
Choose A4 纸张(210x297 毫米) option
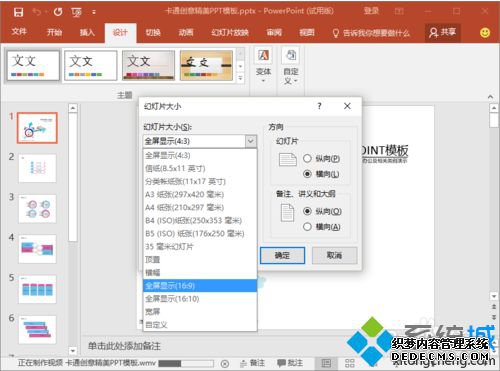[200, 207]
